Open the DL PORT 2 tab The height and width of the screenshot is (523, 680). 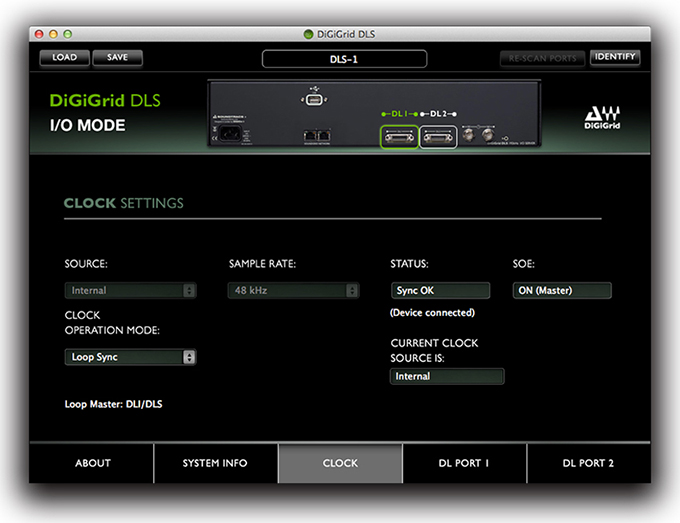point(589,463)
